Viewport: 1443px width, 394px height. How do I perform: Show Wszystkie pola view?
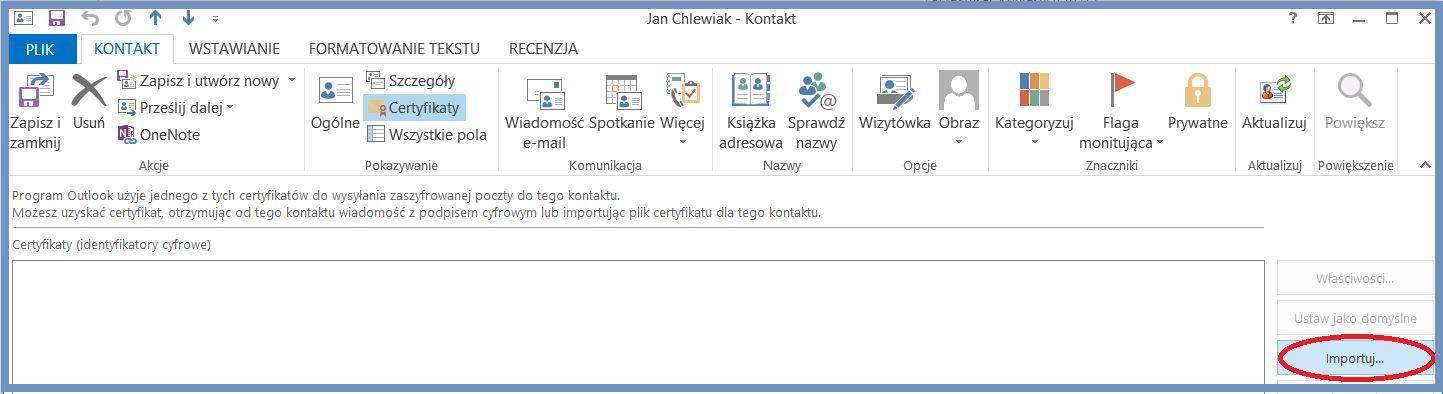[427, 134]
